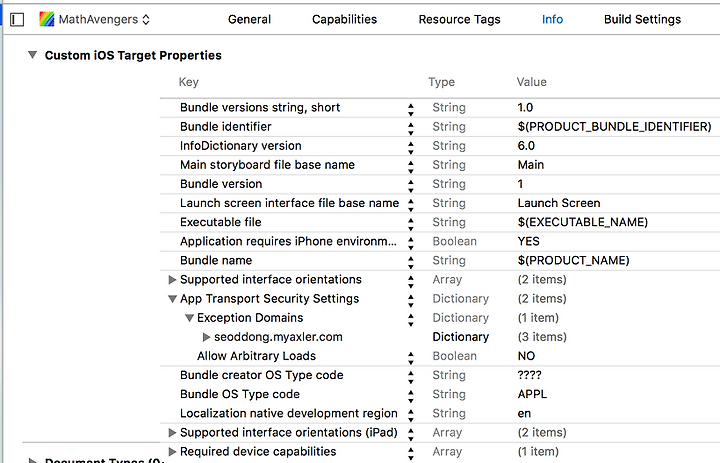Click key stepper for Bundle name

click(x=411, y=262)
